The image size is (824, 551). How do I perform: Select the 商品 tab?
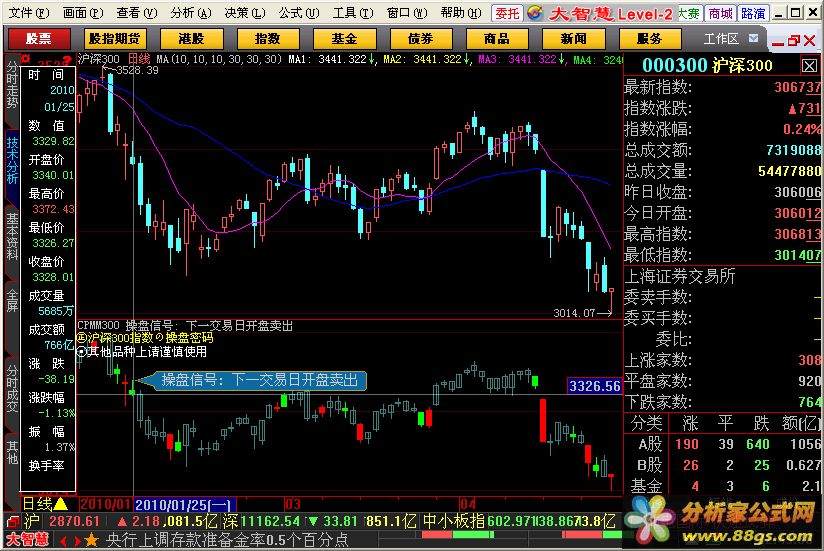[497, 38]
